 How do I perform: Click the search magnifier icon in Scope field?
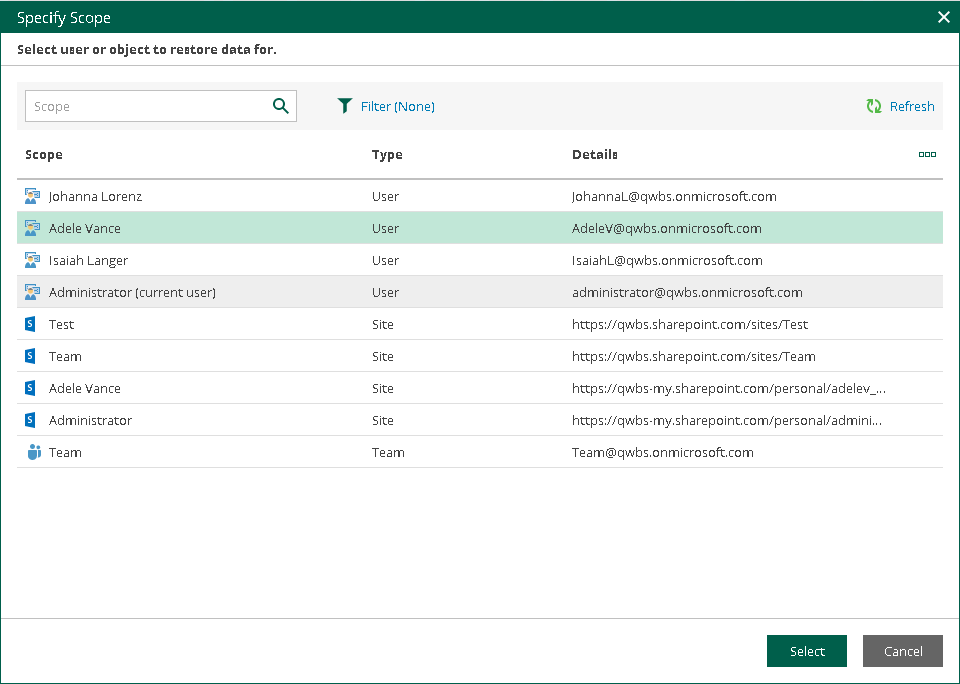[x=281, y=106]
